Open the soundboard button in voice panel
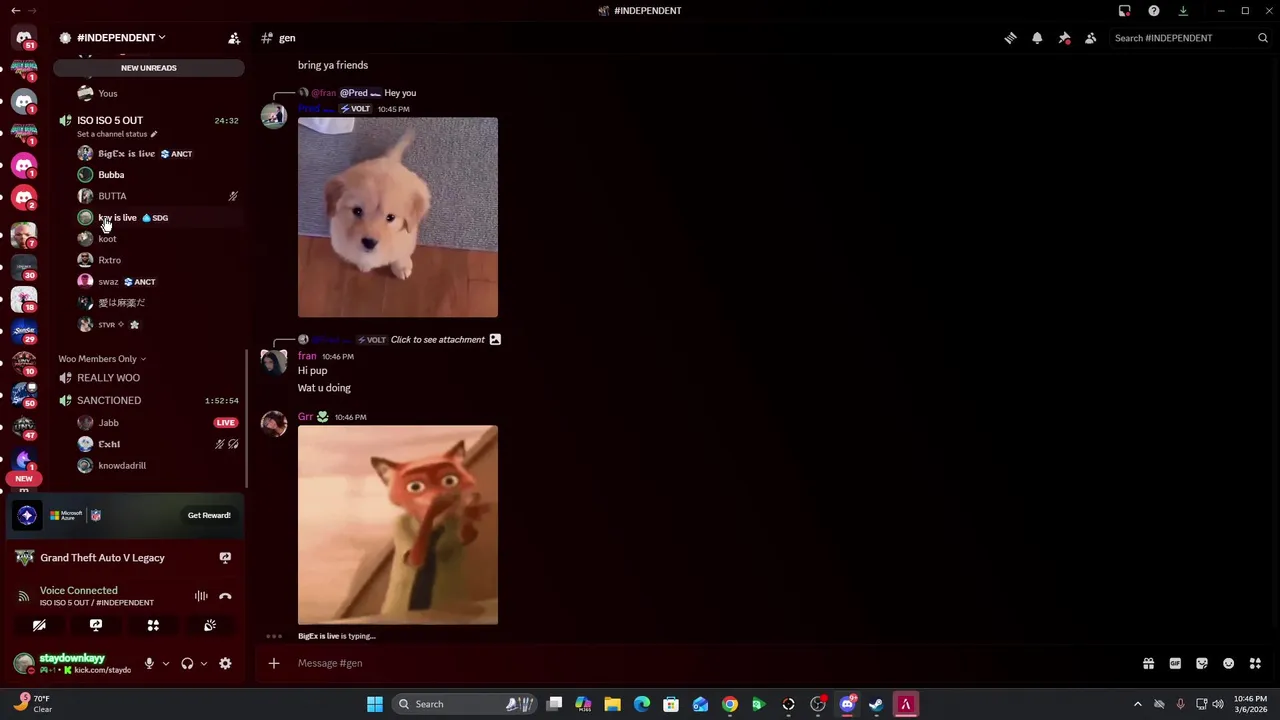This screenshot has width=1280, height=720. click(210, 625)
